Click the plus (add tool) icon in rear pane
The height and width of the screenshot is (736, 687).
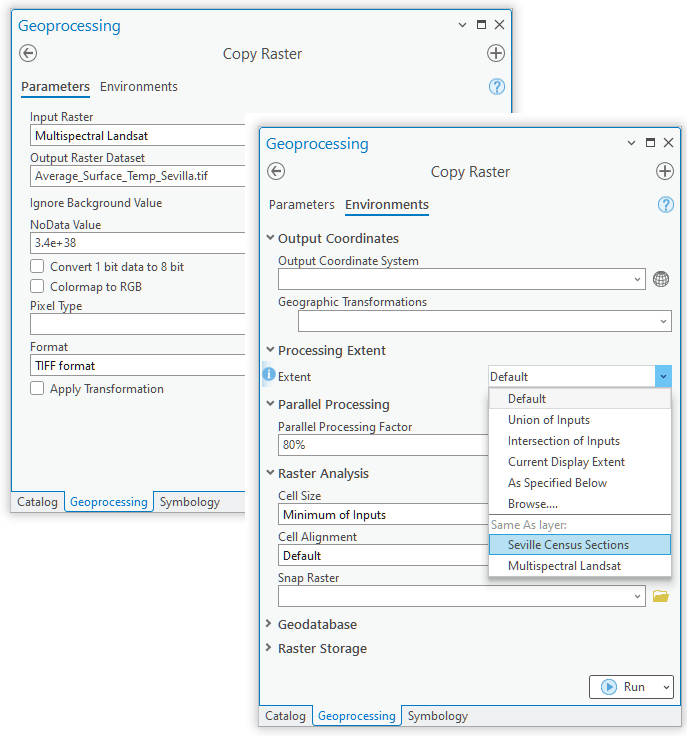point(496,53)
